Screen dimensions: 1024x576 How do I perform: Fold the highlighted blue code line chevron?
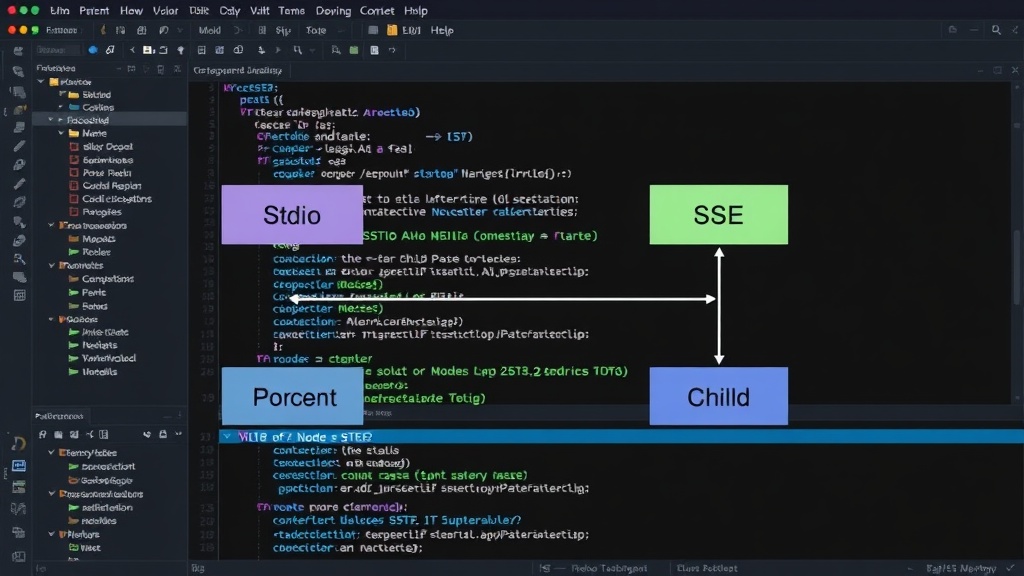(227, 436)
